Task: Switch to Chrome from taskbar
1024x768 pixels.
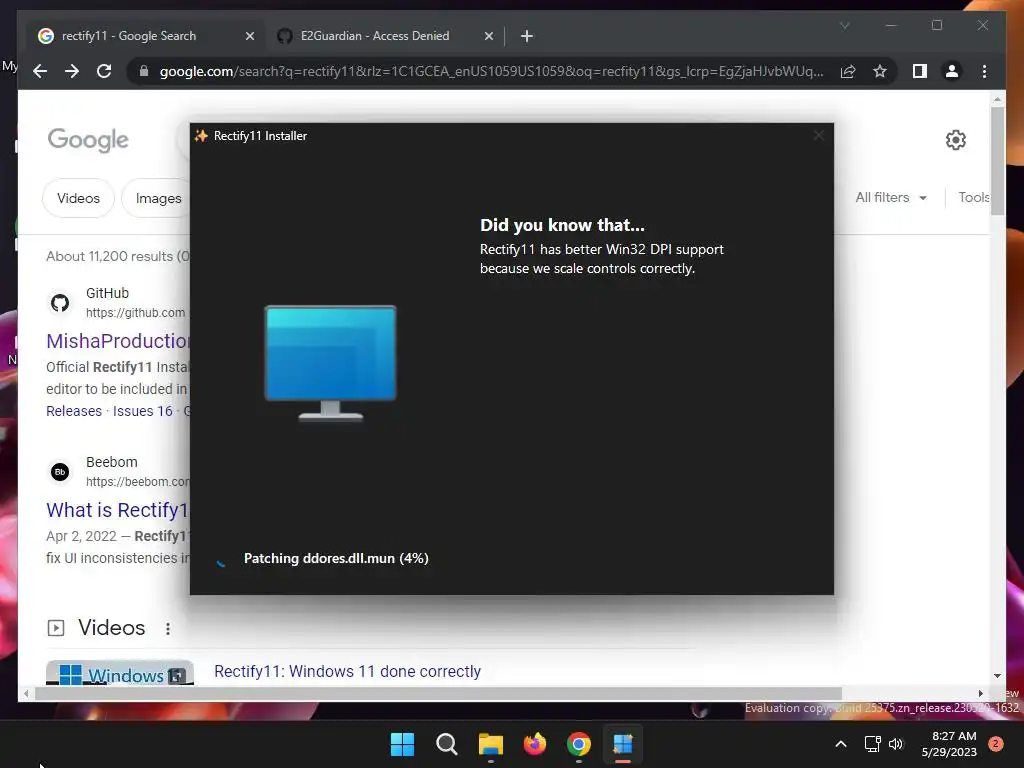Action: coord(579,744)
